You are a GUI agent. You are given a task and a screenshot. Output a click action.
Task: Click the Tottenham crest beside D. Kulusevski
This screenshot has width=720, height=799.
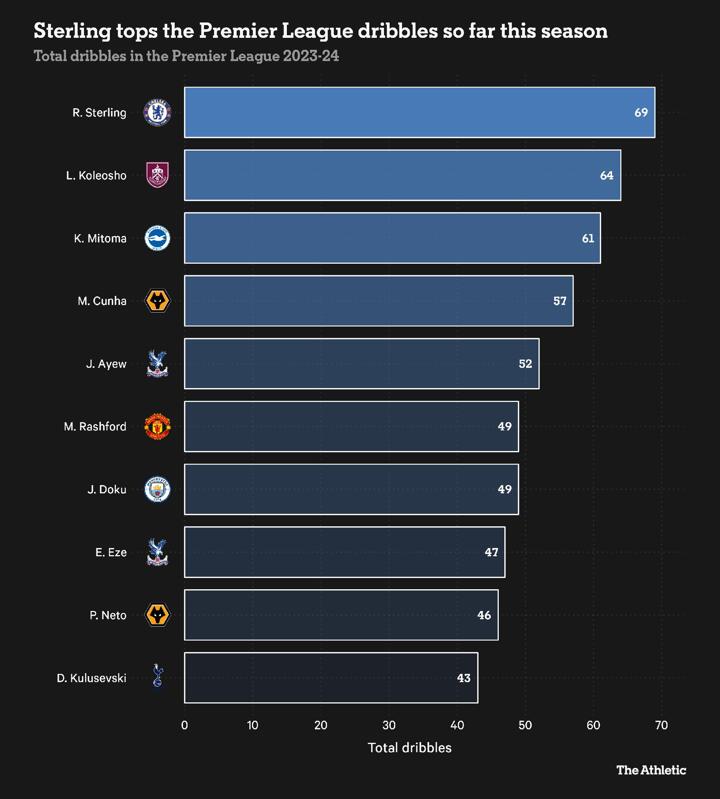(158, 678)
